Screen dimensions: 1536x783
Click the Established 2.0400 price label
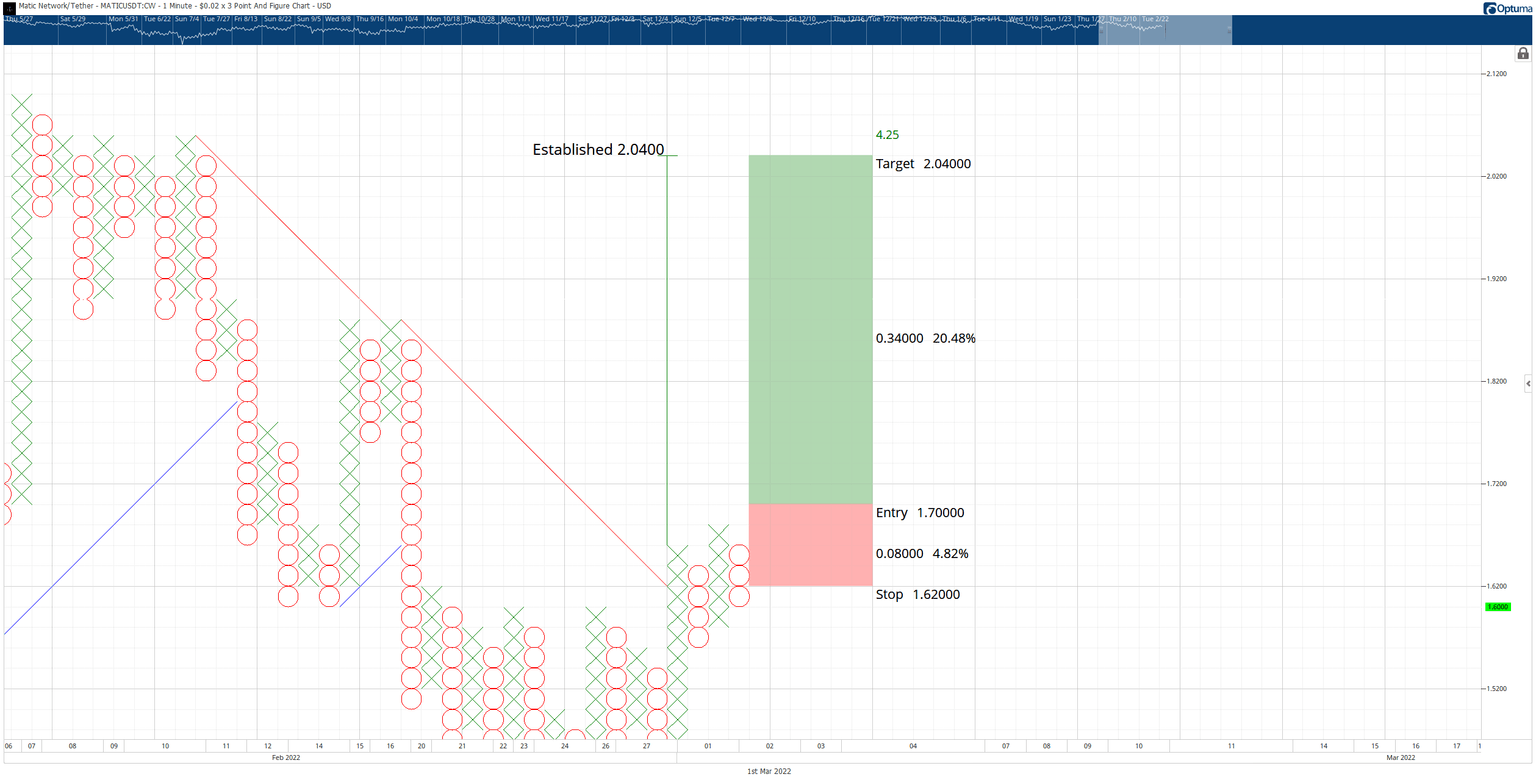598,150
